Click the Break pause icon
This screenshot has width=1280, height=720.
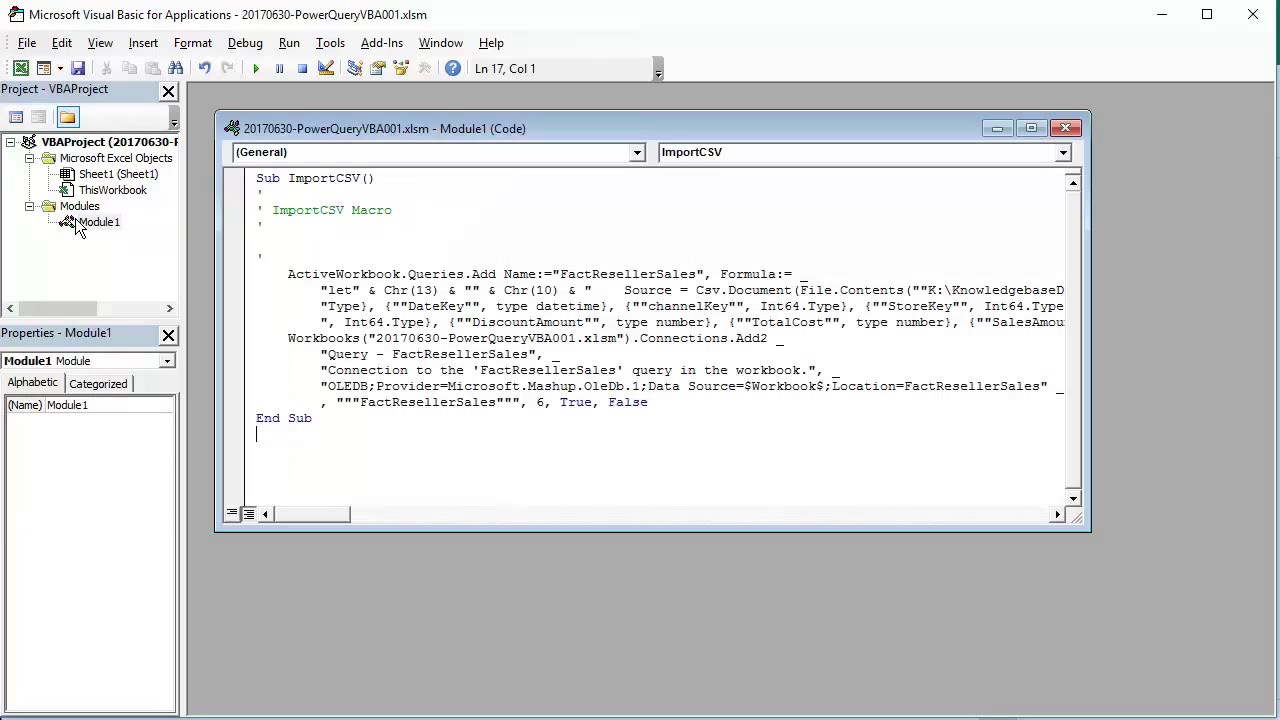pyautogui.click(x=279, y=68)
